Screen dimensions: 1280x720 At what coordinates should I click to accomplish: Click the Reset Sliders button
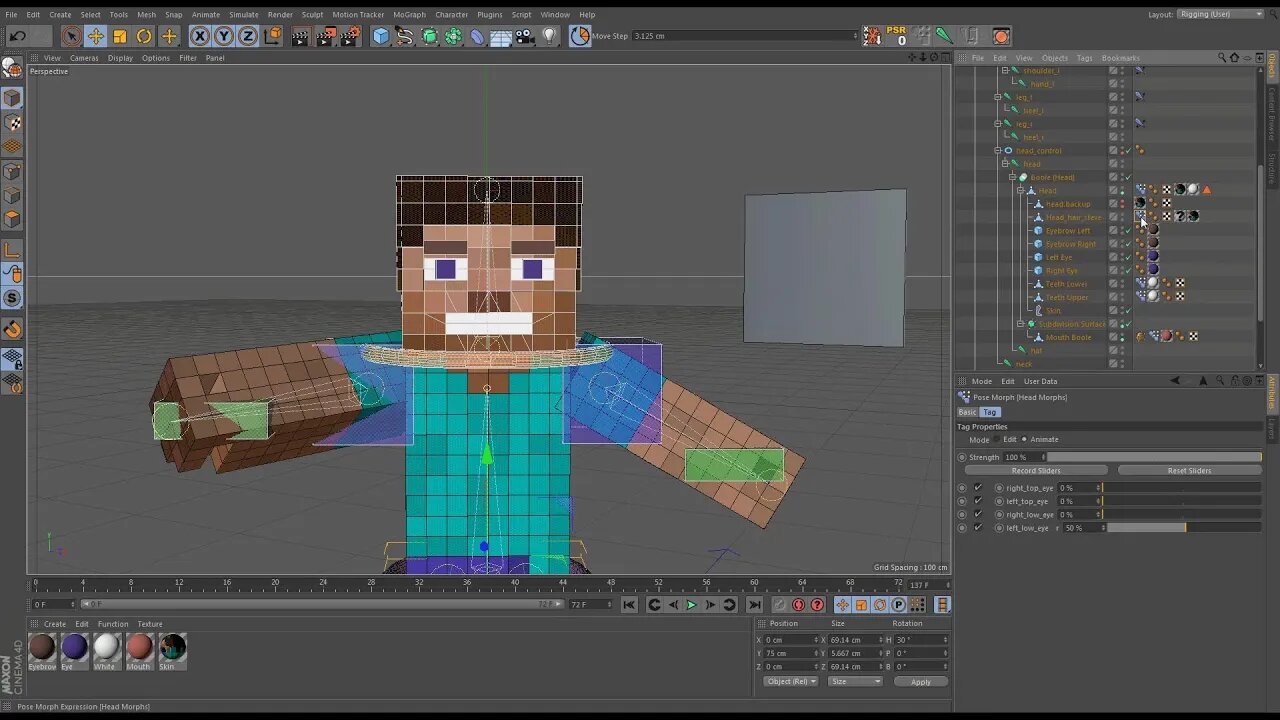(1189, 471)
